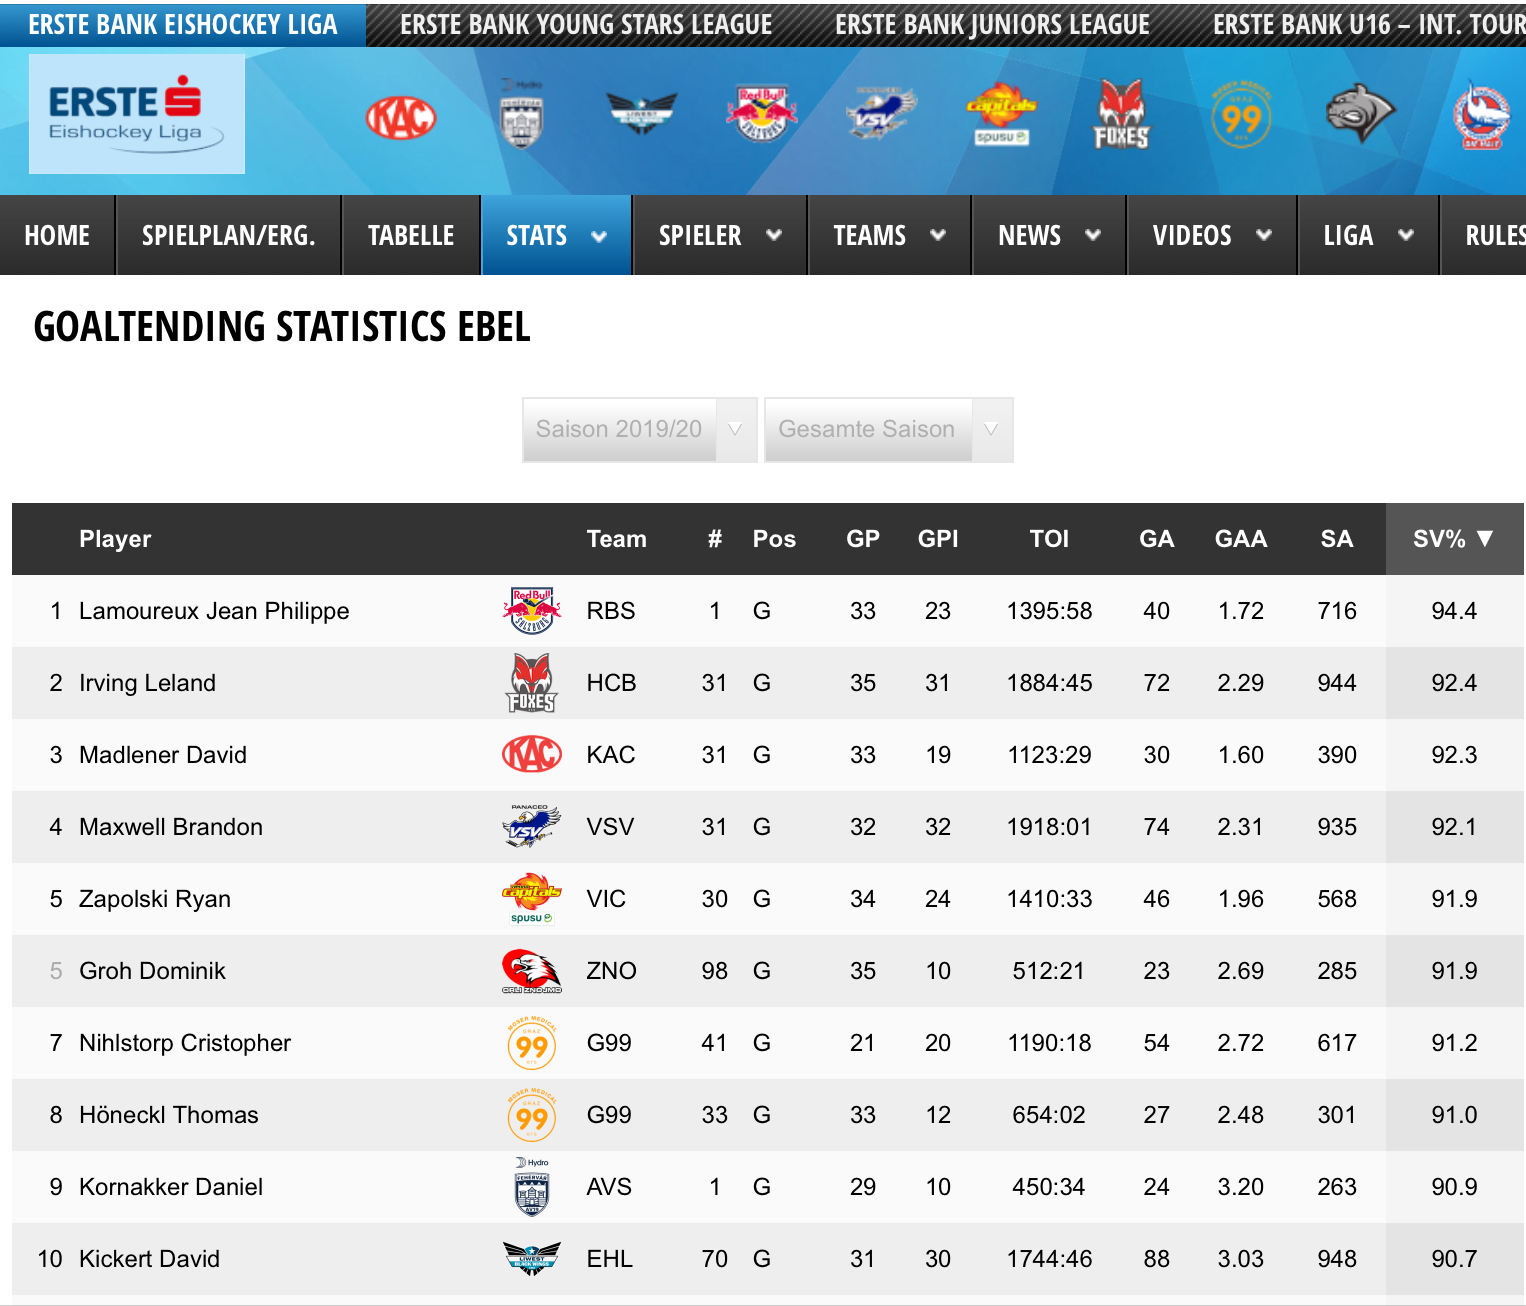Click the VSV team logo in header

coord(880,111)
